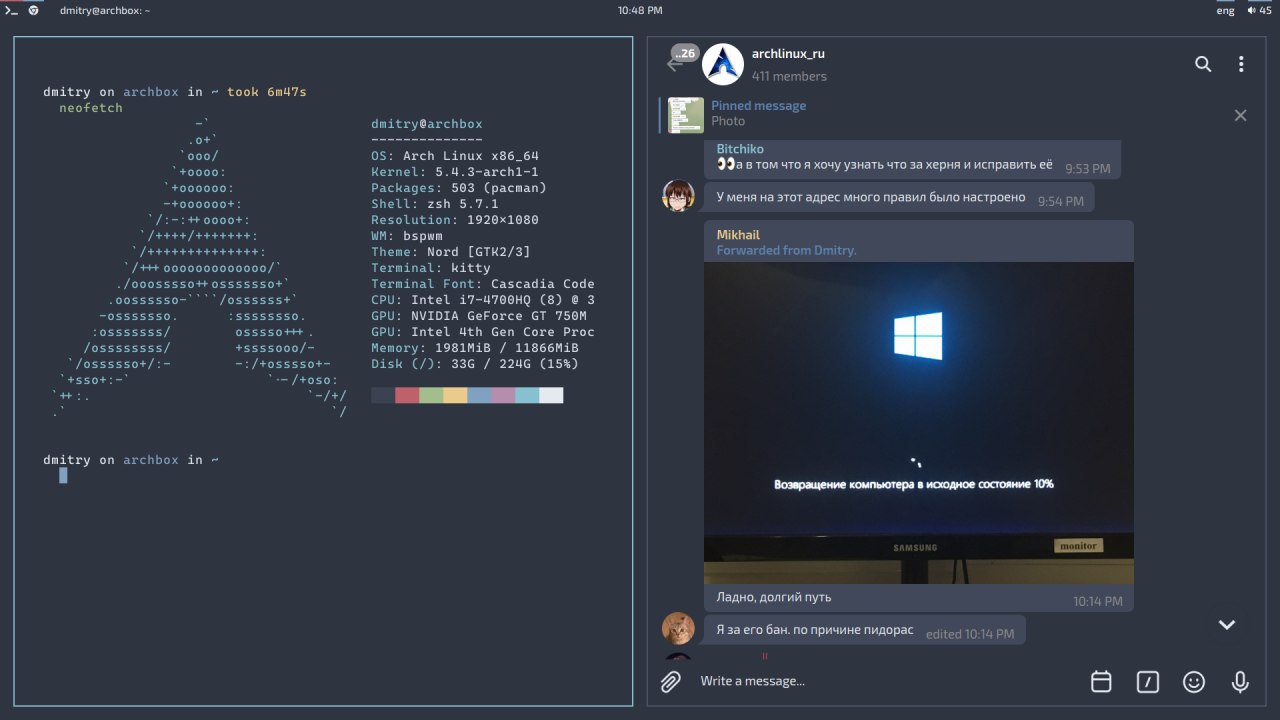
Task: Click archlinux_ru chat title
Action: 788,54
